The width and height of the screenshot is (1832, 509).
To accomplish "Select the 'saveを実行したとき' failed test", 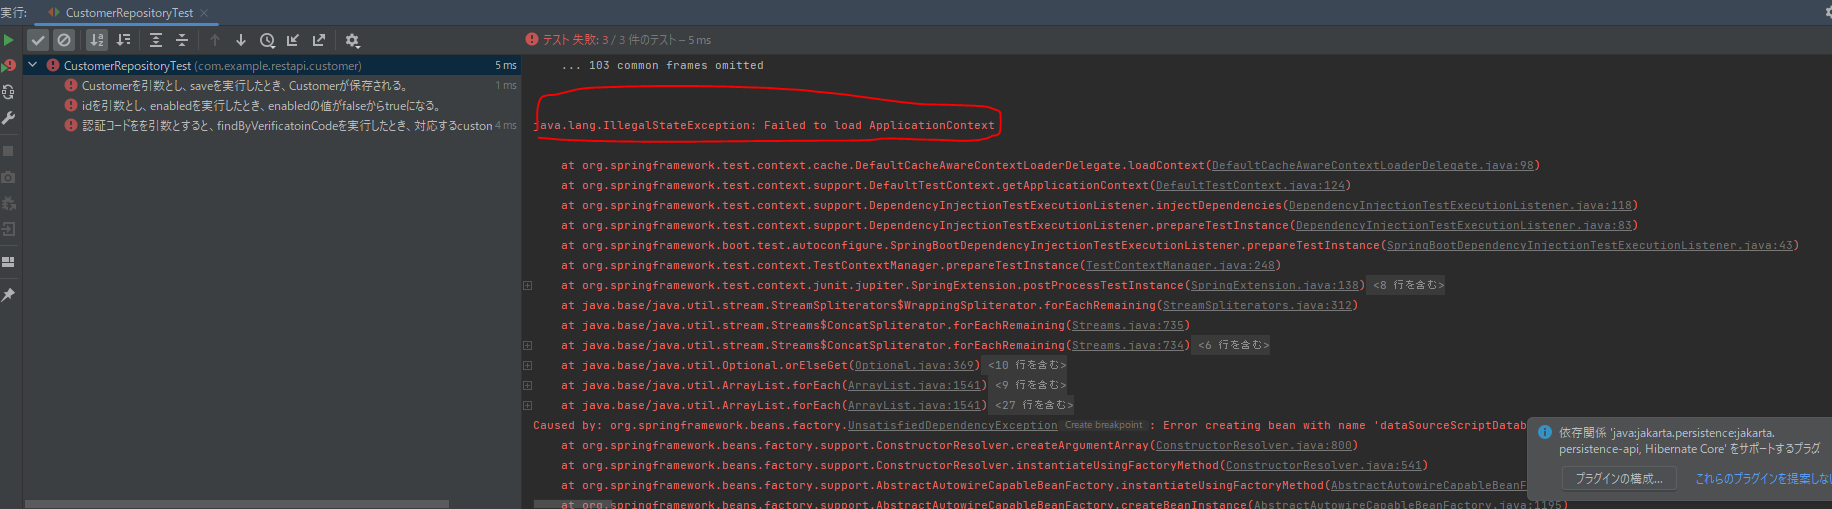I will click(x=270, y=85).
